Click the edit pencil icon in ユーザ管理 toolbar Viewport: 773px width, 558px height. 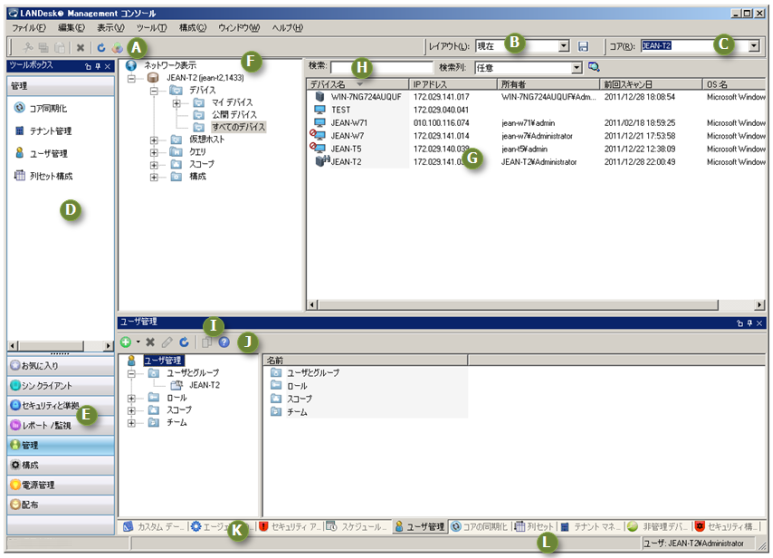click(167, 342)
